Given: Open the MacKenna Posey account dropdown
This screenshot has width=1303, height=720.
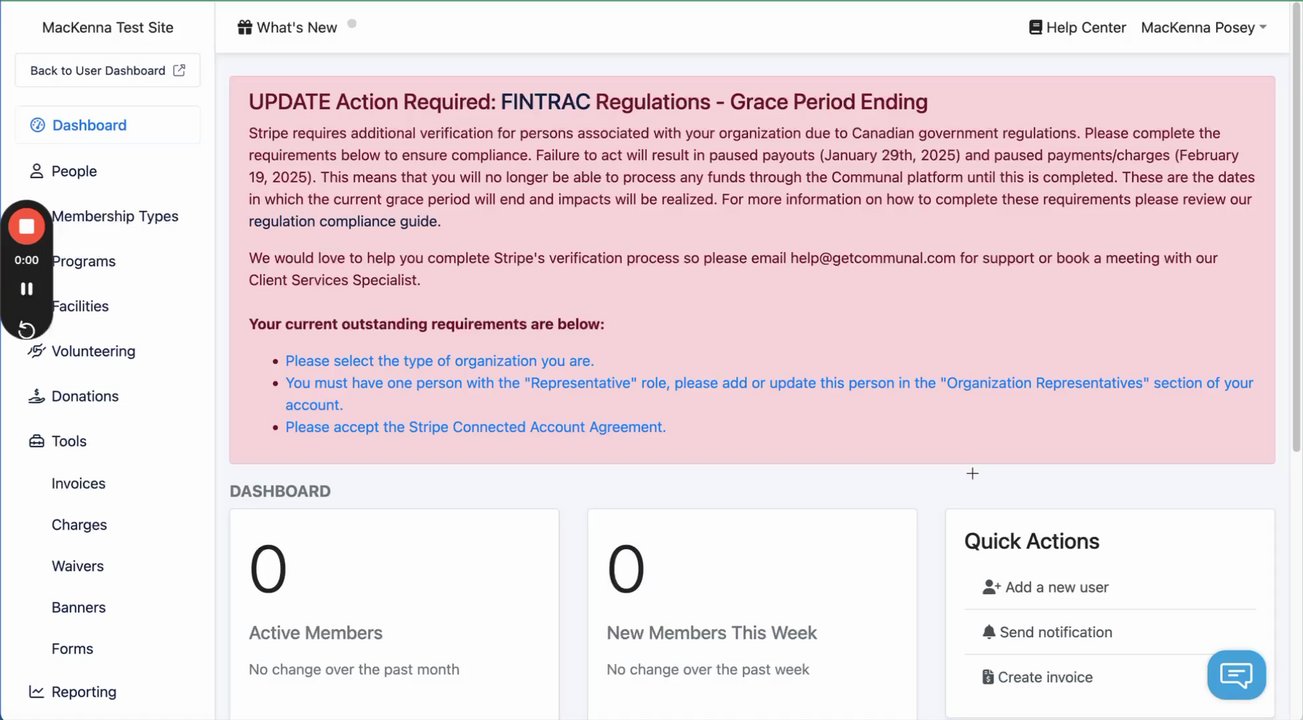Looking at the screenshot, I should 1203,28.
